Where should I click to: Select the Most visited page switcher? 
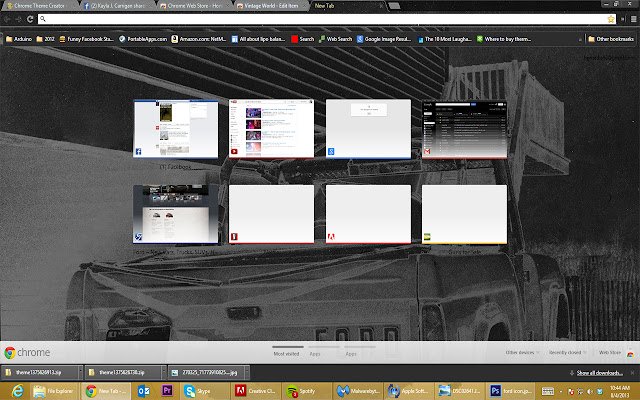pyautogui.click(x=287, y=353)
